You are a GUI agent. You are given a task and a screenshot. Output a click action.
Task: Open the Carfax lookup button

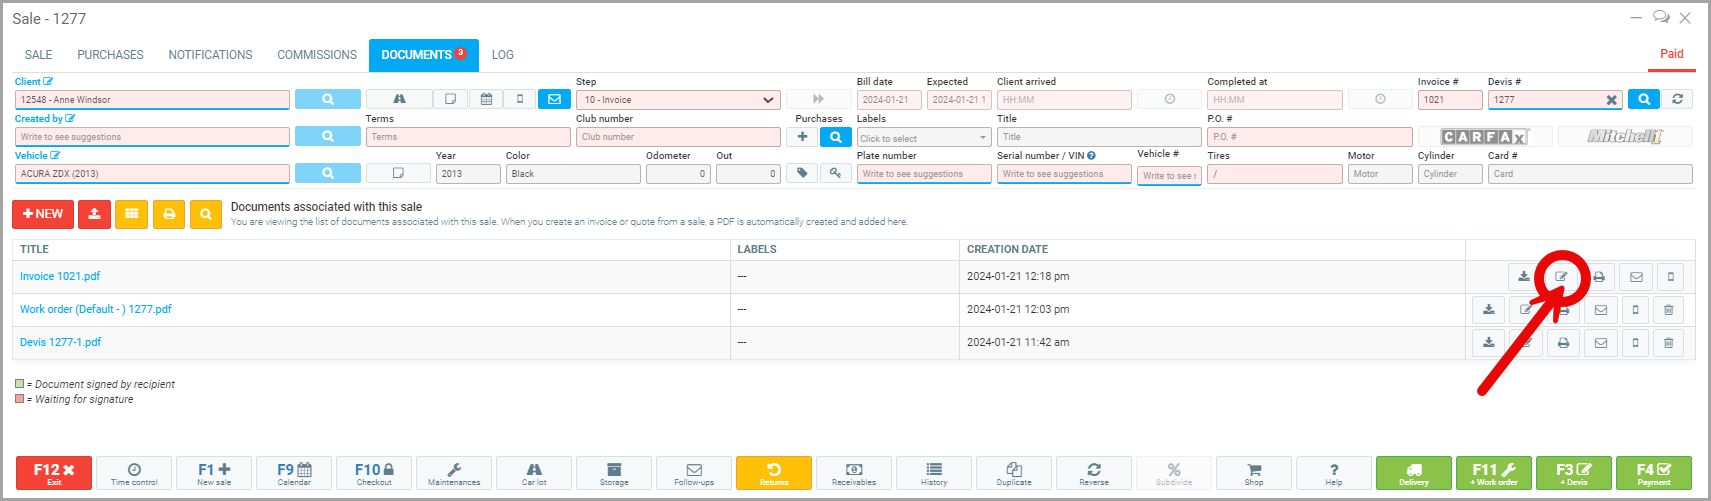[x=1484, y=137]
